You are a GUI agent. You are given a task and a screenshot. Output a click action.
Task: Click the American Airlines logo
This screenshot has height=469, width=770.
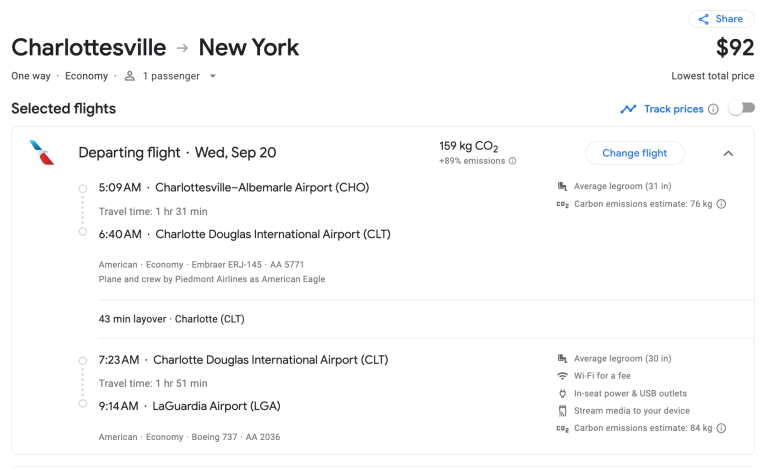[x=42, y=153]
